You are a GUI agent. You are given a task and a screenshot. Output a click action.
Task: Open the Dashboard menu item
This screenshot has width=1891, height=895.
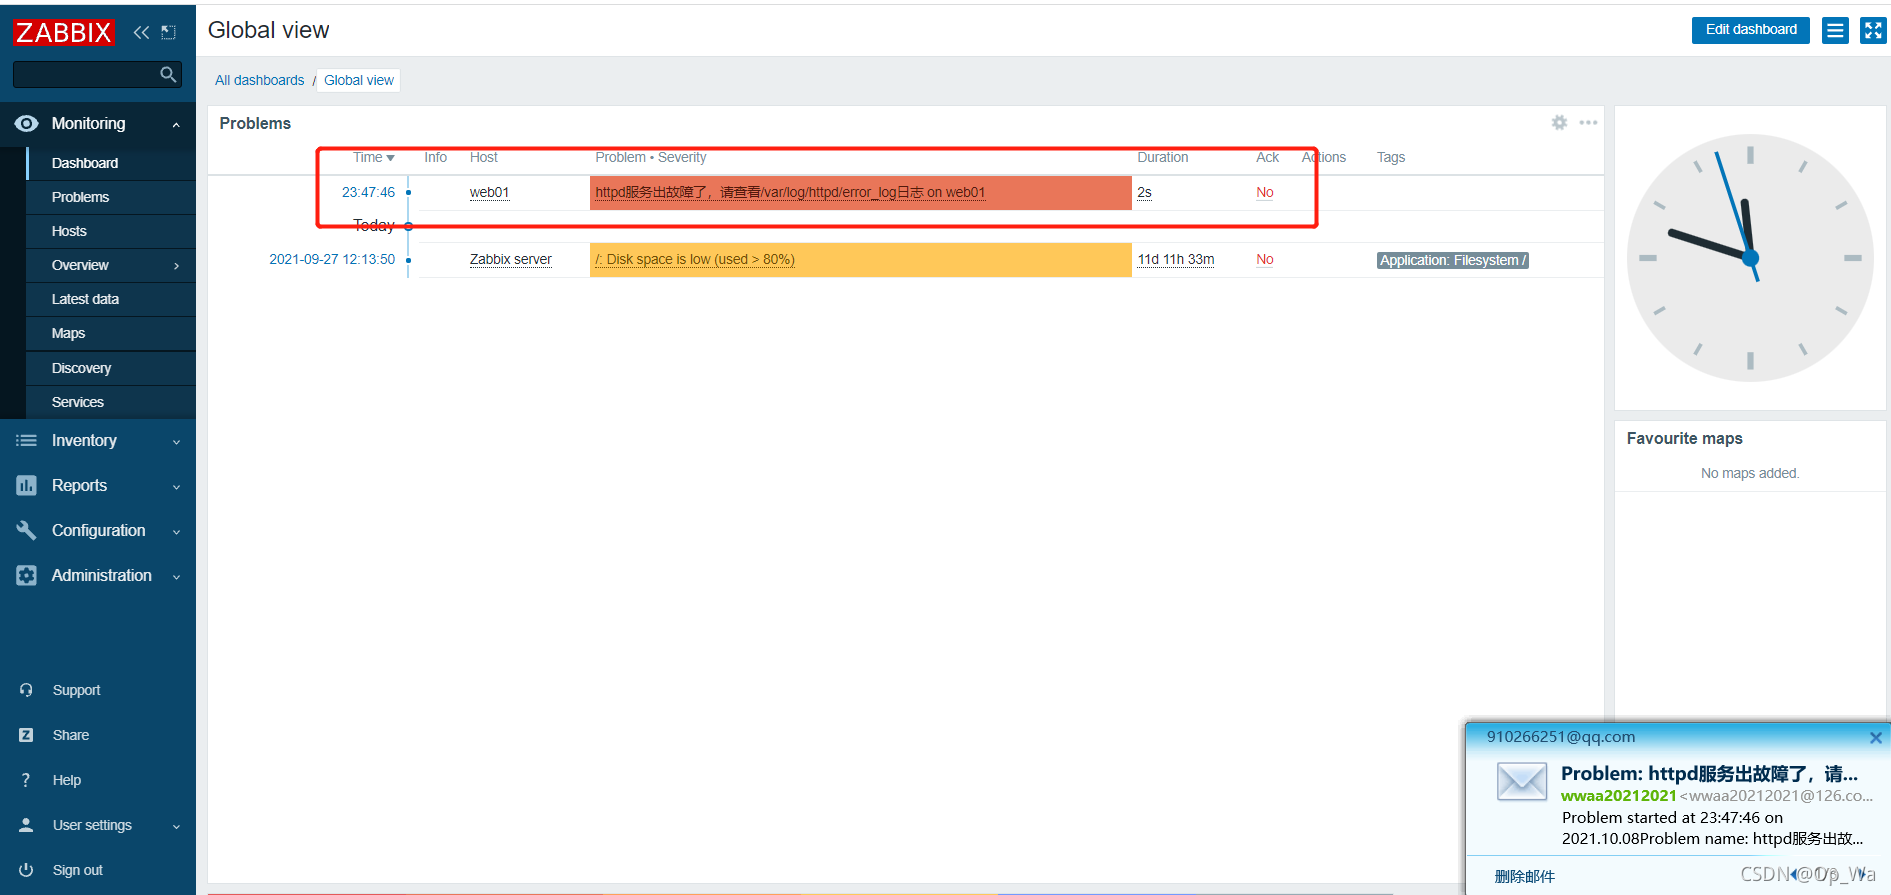(x=111, y=163)
